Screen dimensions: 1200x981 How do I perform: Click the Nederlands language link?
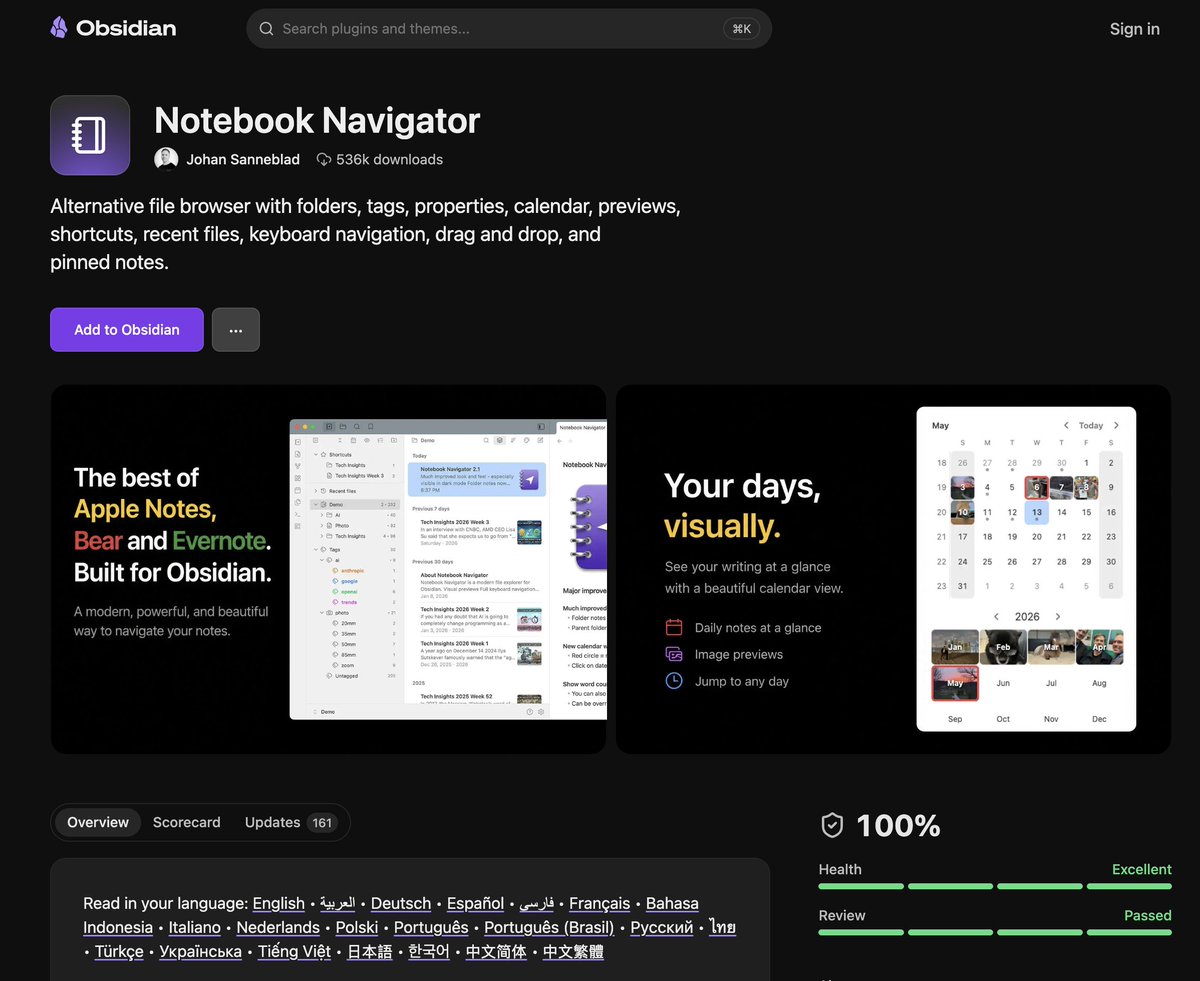278,927
